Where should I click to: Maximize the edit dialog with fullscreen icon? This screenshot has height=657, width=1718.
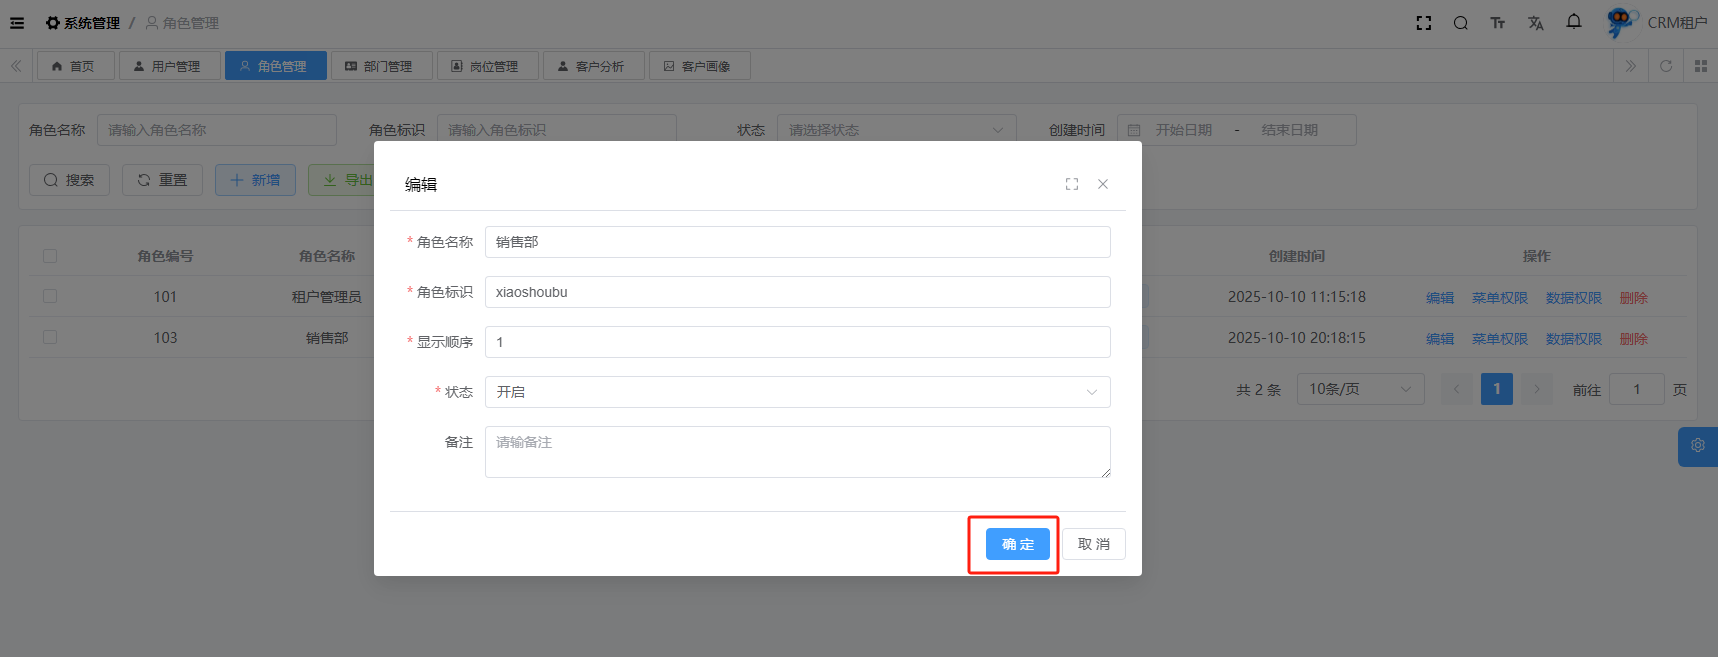pos(1072,184)
